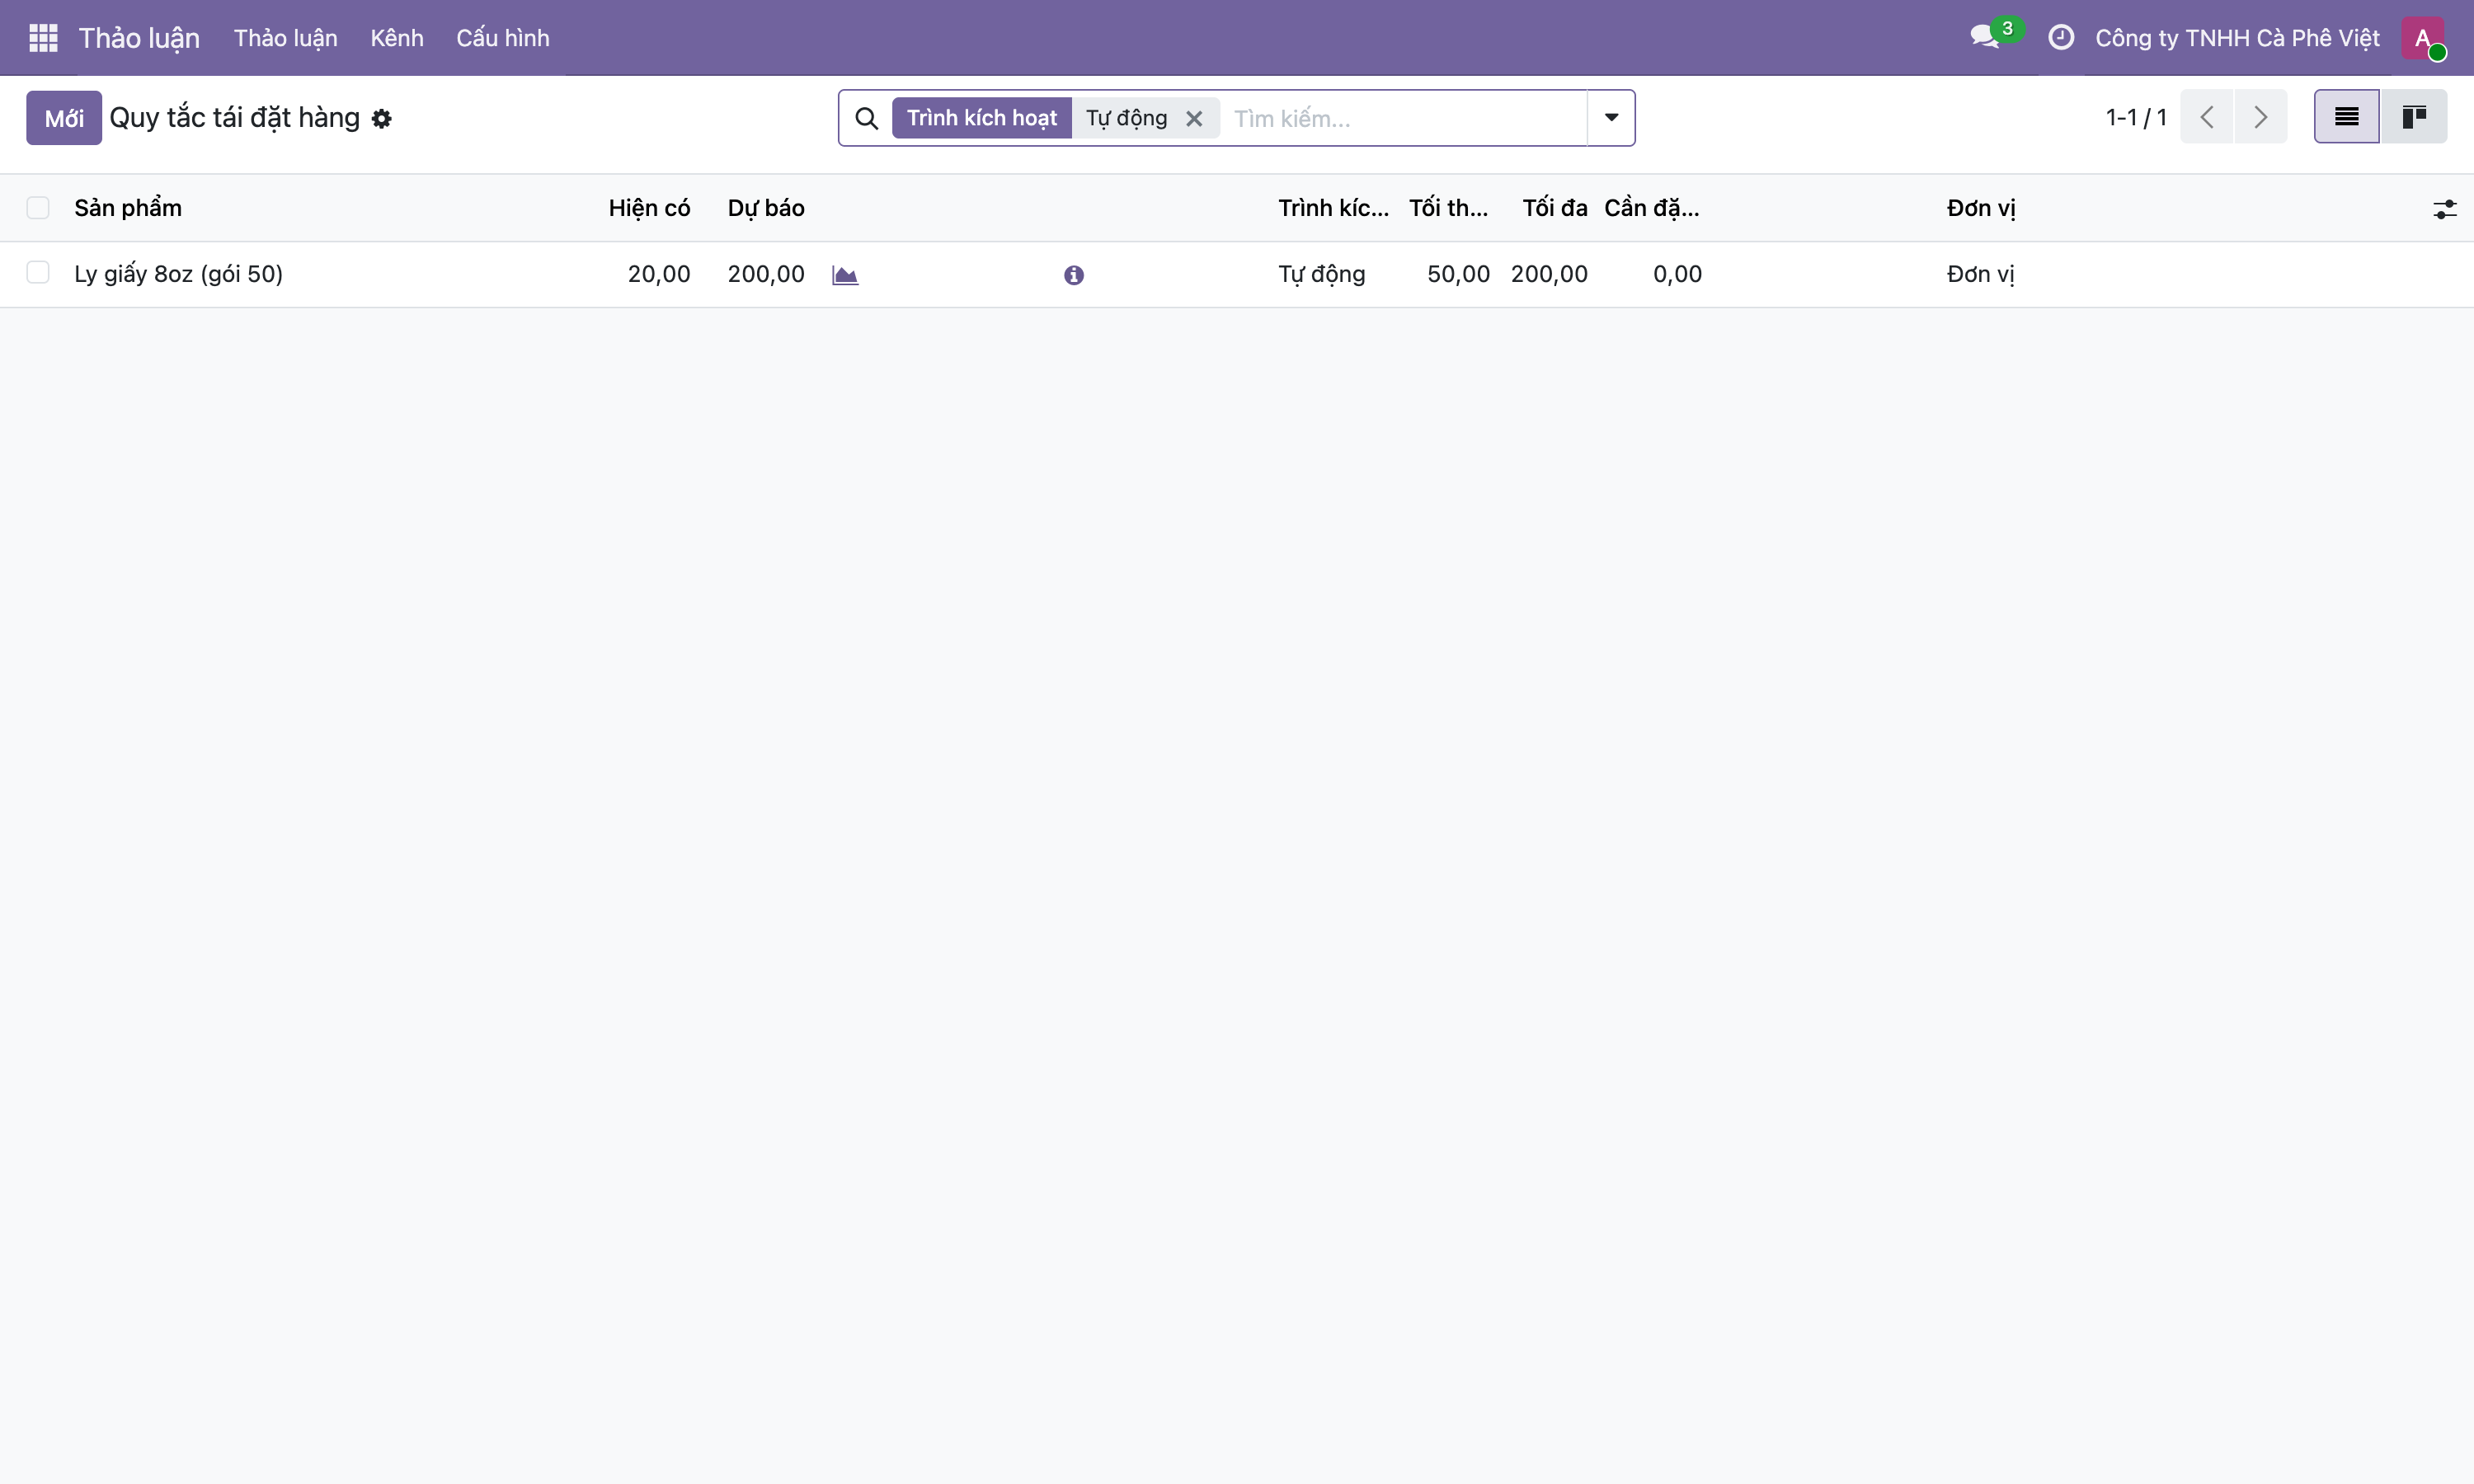
Task: Click company name Công ty TNHH Cà Phê Việt
Action: coord(2237,38)
